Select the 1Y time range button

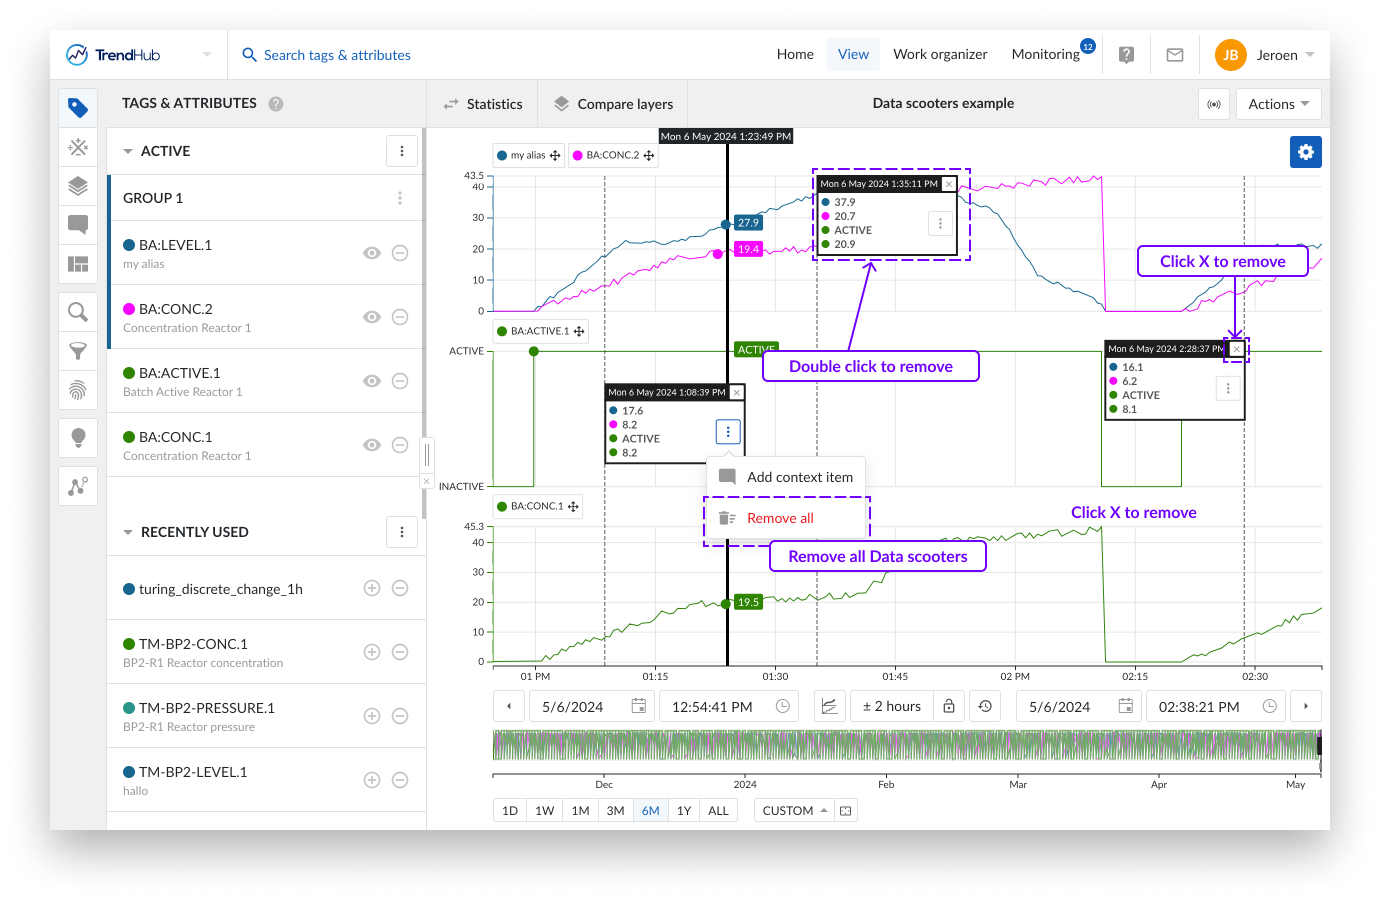684,811
